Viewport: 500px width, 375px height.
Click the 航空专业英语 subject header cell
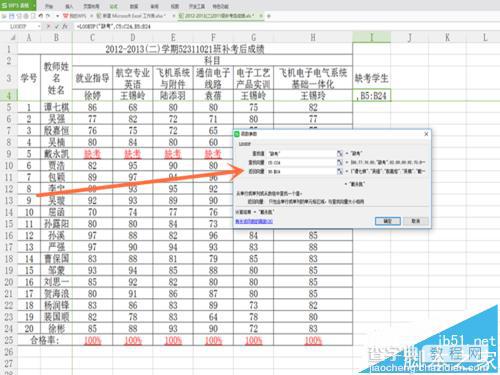click(x=133, y=78)
